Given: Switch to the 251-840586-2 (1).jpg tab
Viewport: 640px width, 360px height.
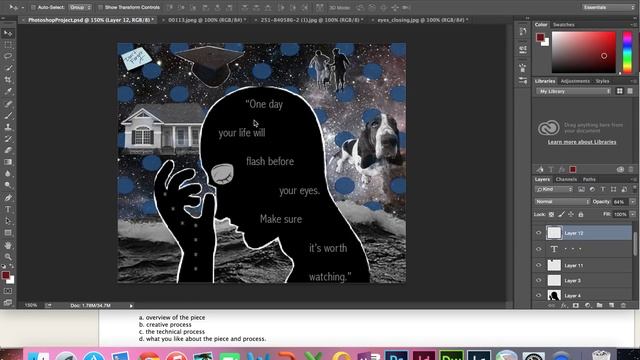Looking at the screenshot, I should pos(311,20).
